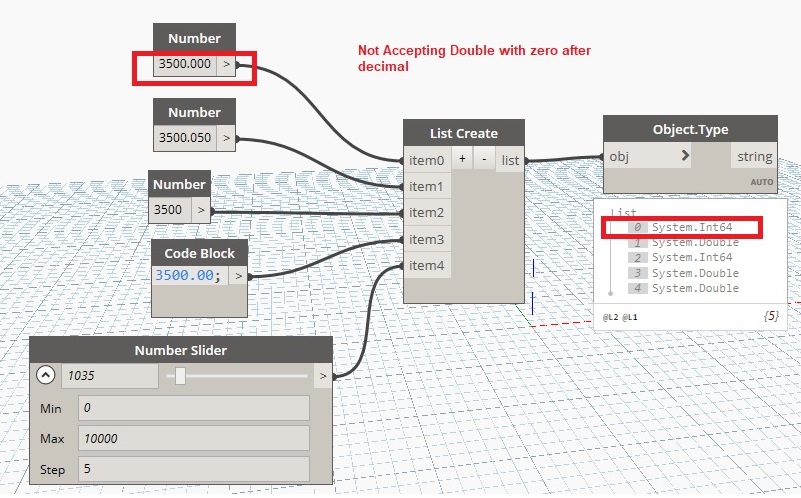Select the header of the 3500 Number node

point(179,184)
